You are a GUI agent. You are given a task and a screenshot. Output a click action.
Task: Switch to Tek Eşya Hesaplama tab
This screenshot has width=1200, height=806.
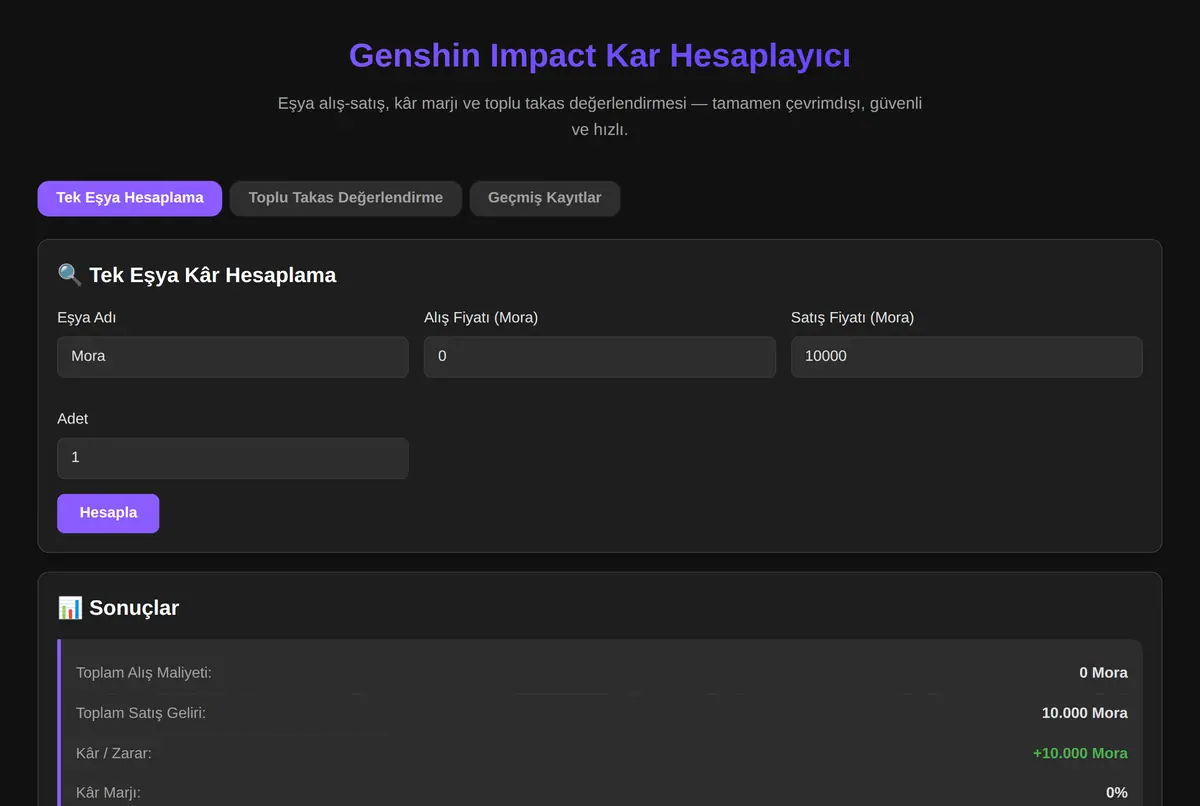[130, 198]
